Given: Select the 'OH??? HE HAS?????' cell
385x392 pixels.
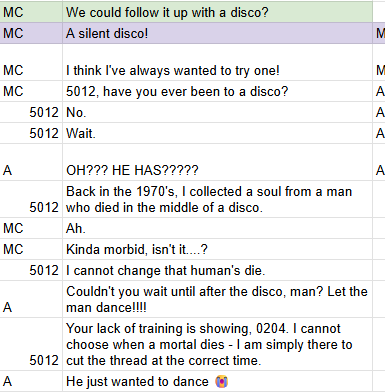Looking at the screenshot, I should (x=217, y=162).
